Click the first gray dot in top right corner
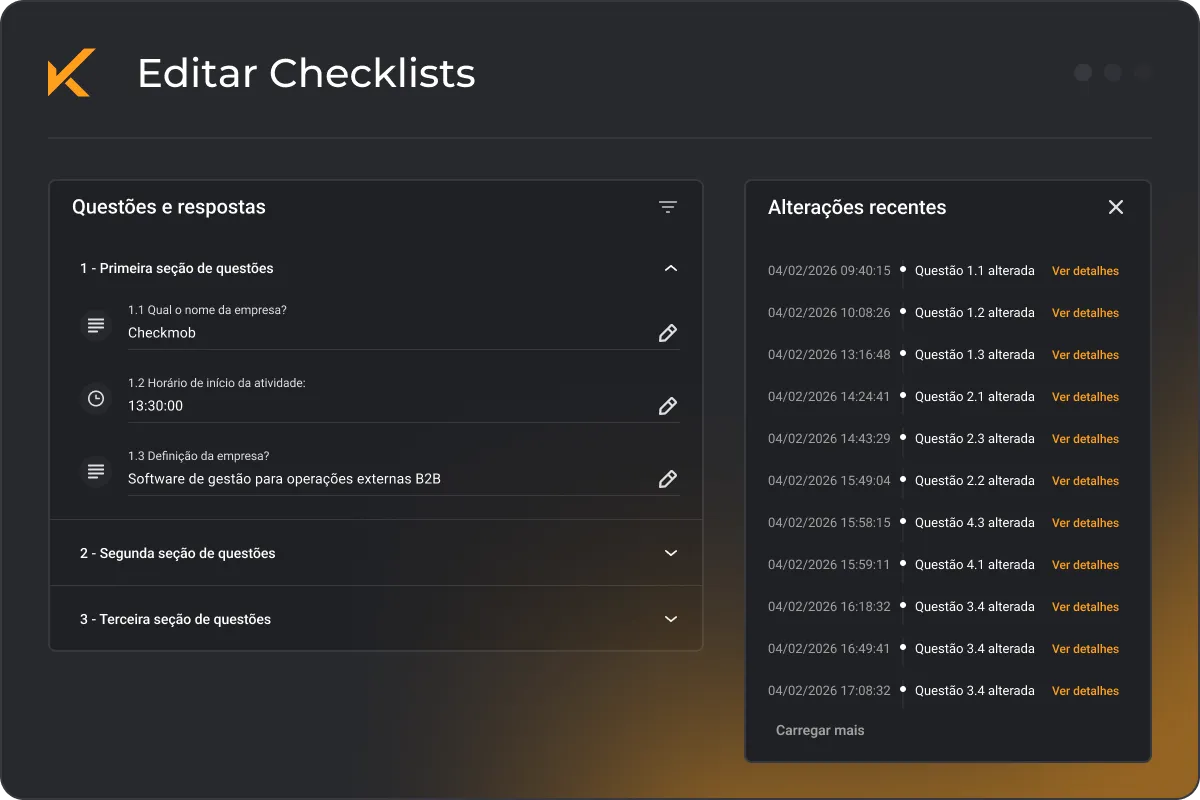1200x800 pixels. pyautogui.click(x=1083, y=72)
